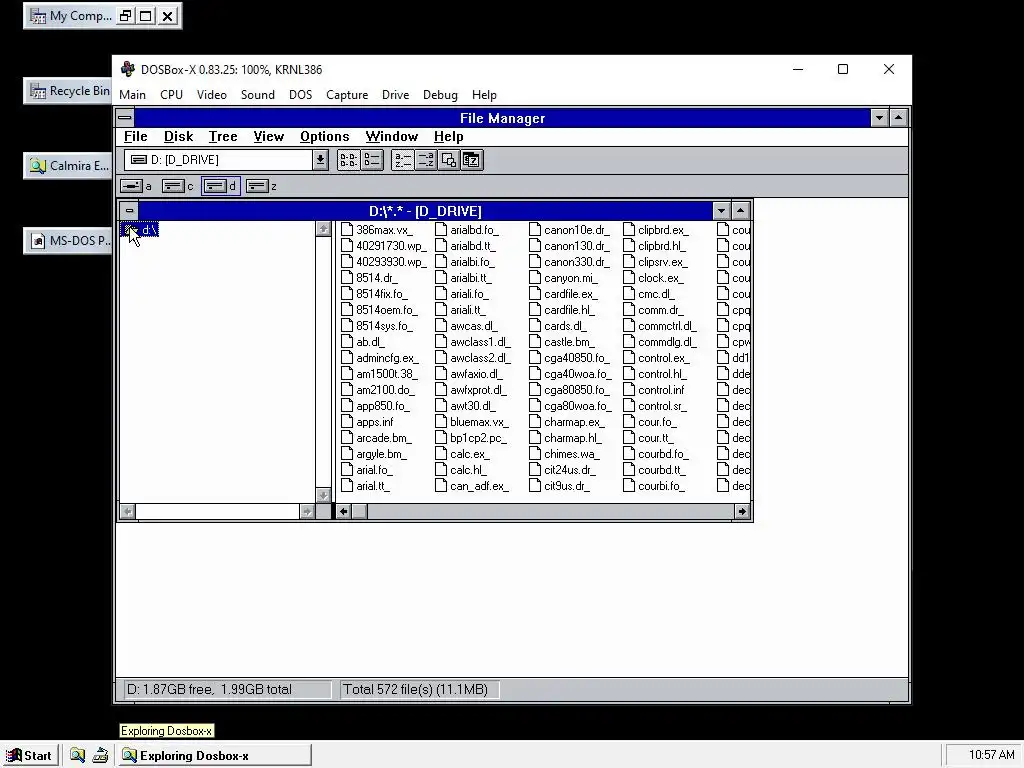Select file control.inf

pyautogui.click(x=654, y=390)
